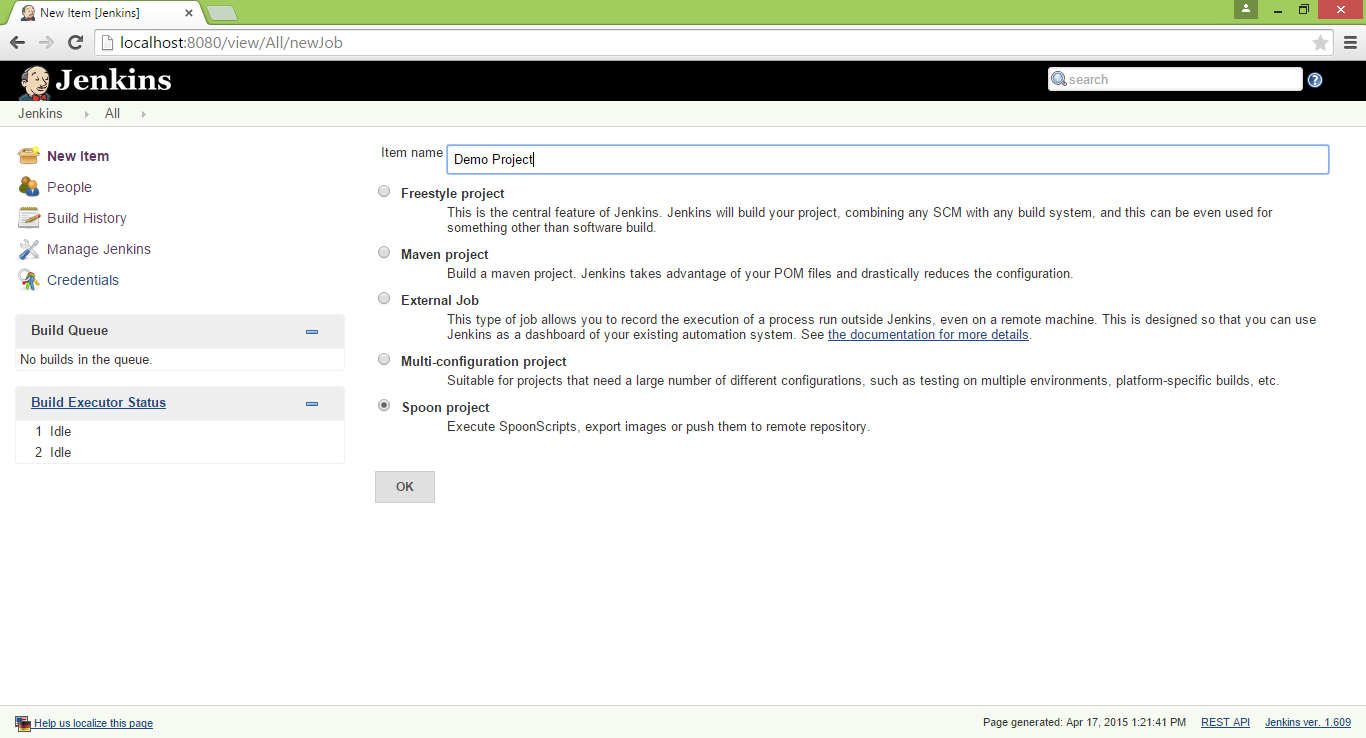Click the Jenkins butler logo

(x=35, y=83)
